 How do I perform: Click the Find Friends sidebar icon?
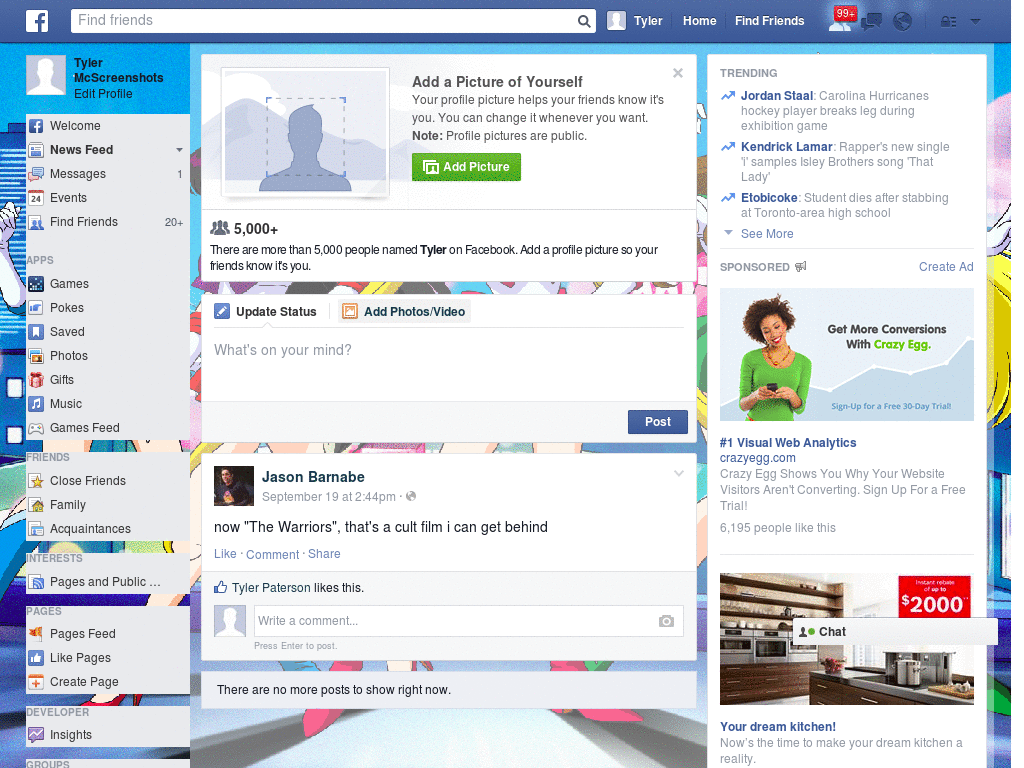37,222
